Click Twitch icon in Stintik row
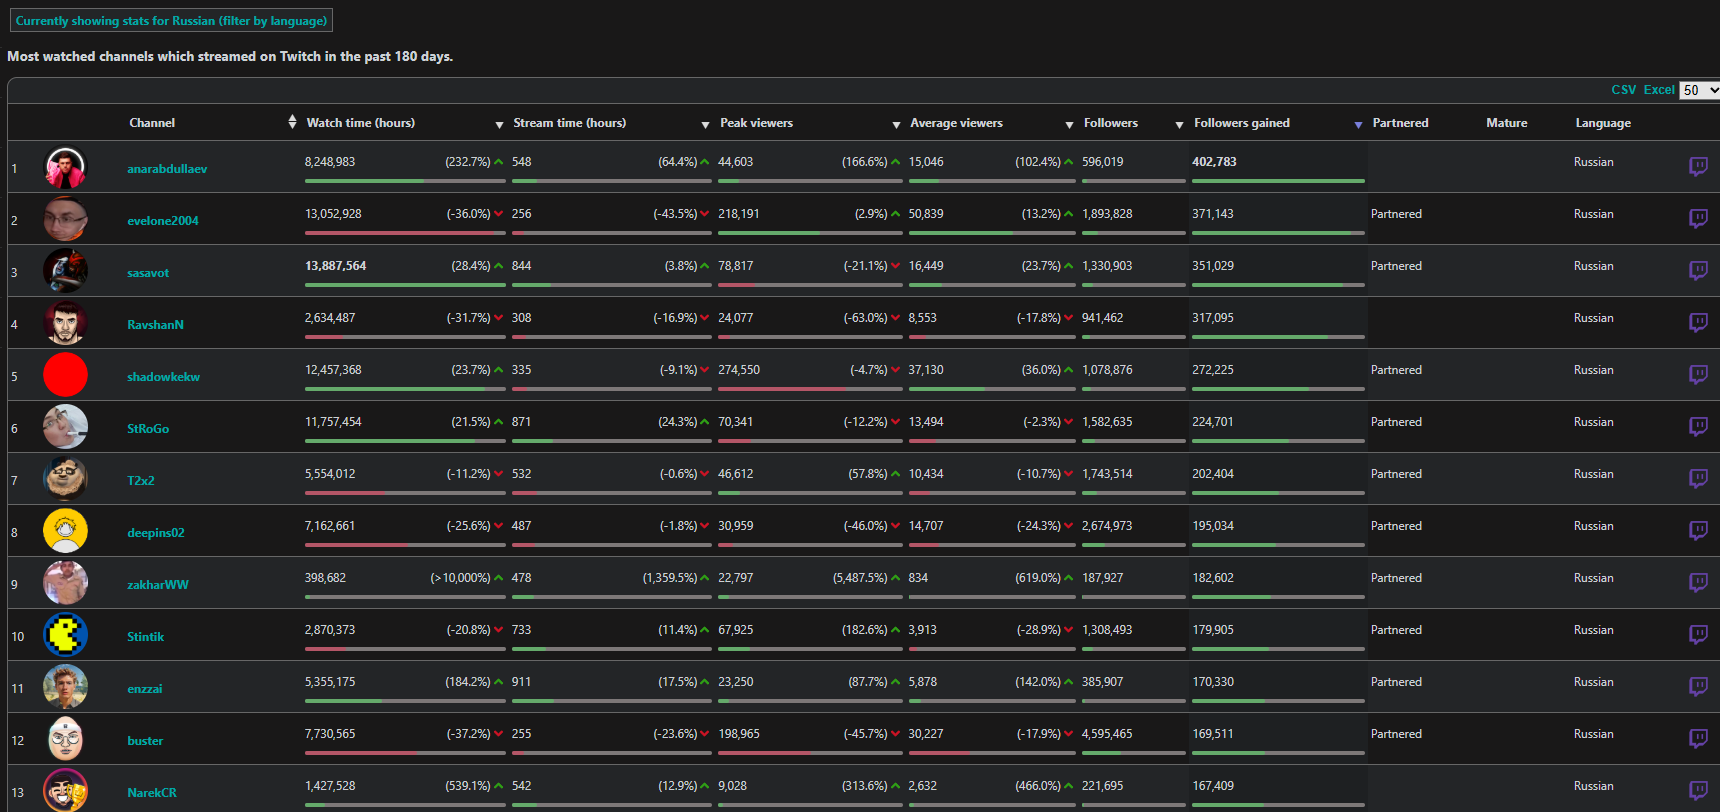The image size is (1720, 812). pyautogui.click(x=1698, y=634)
